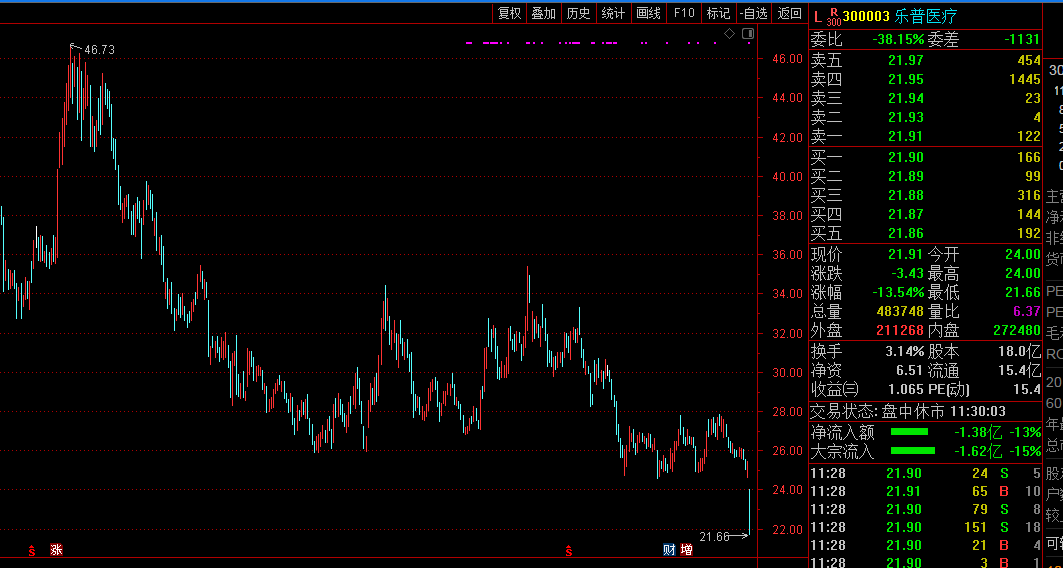Remove stock via -自选 button
Screen dimensions: 1063x568
(754, 13)
